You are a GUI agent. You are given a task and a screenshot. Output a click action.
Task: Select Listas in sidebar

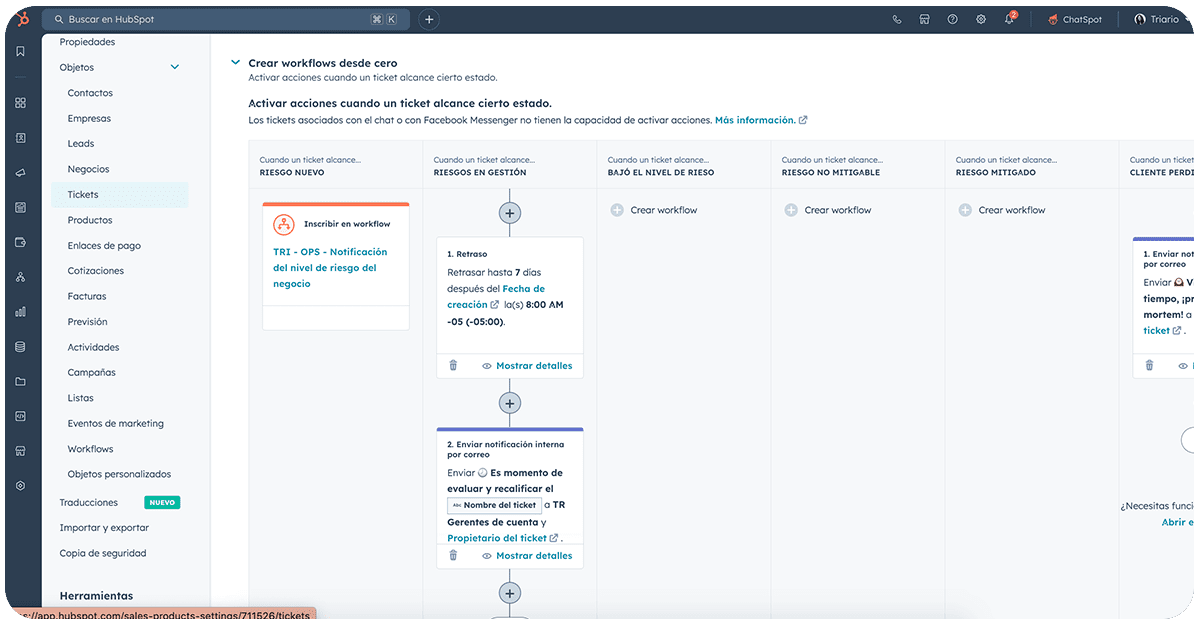81,398
